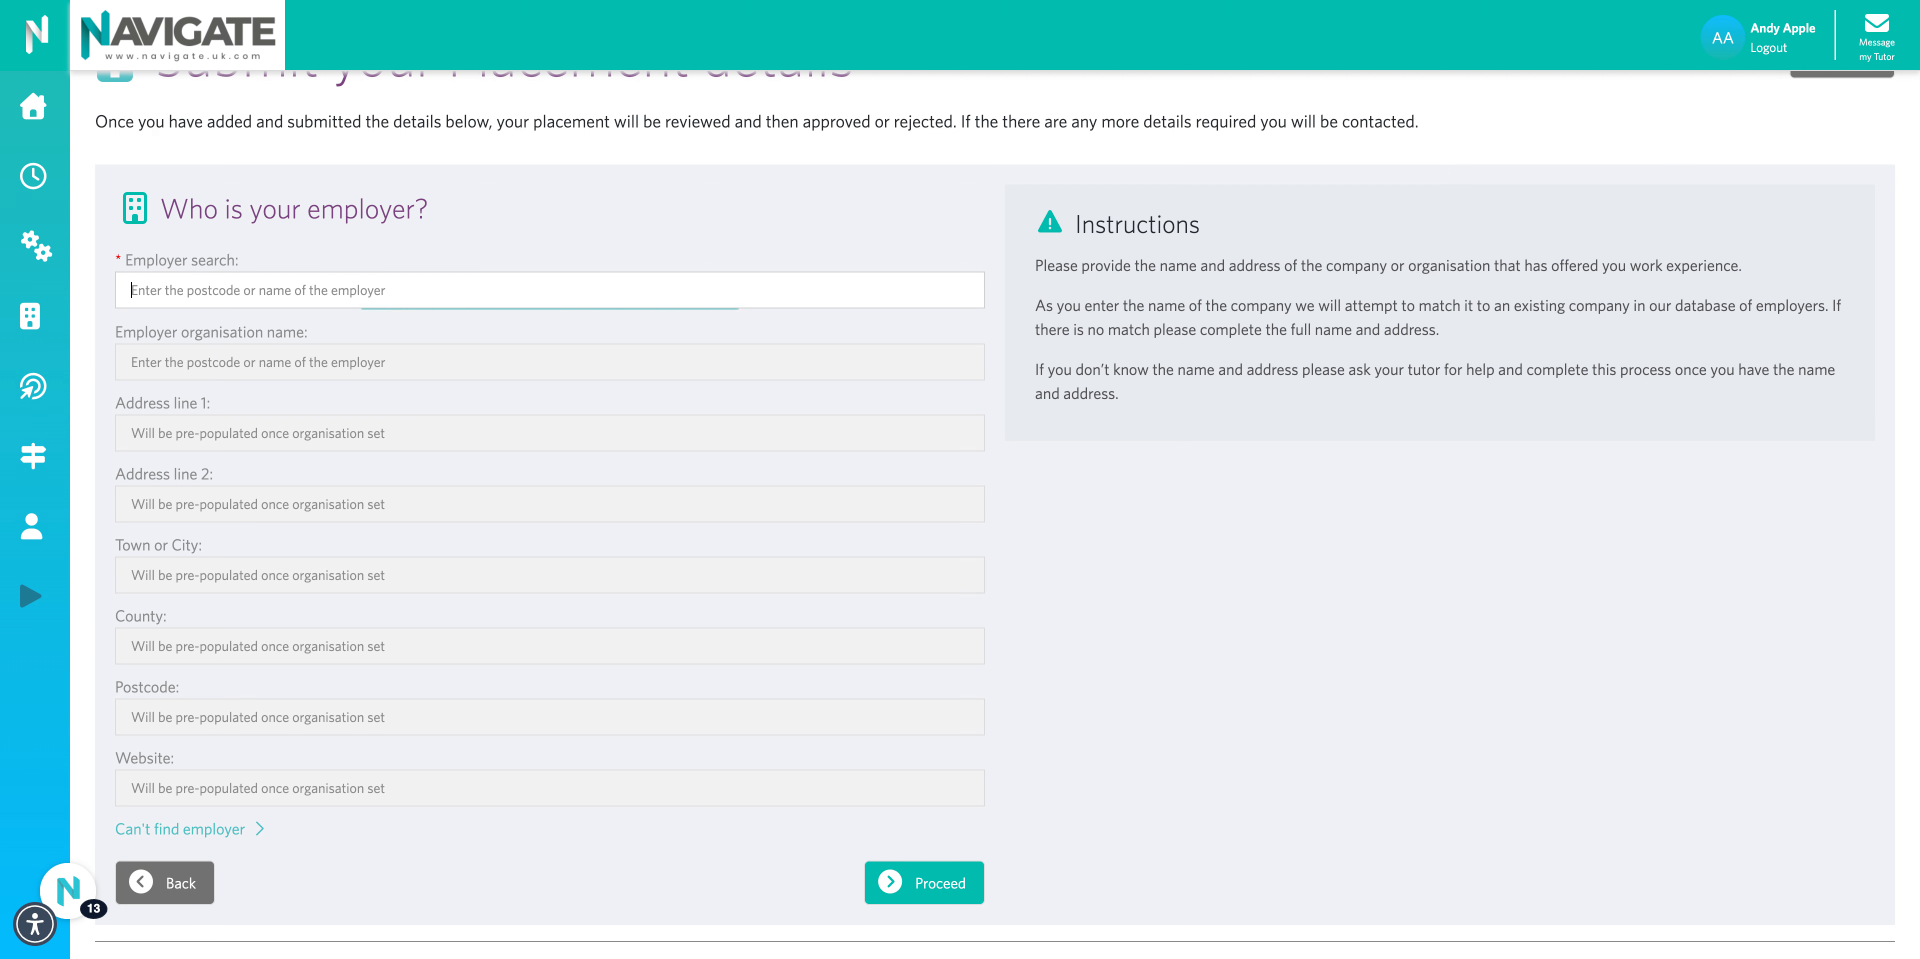
Task: Click the play arrow icon in the sidebar
Action: tap(30, 596)
